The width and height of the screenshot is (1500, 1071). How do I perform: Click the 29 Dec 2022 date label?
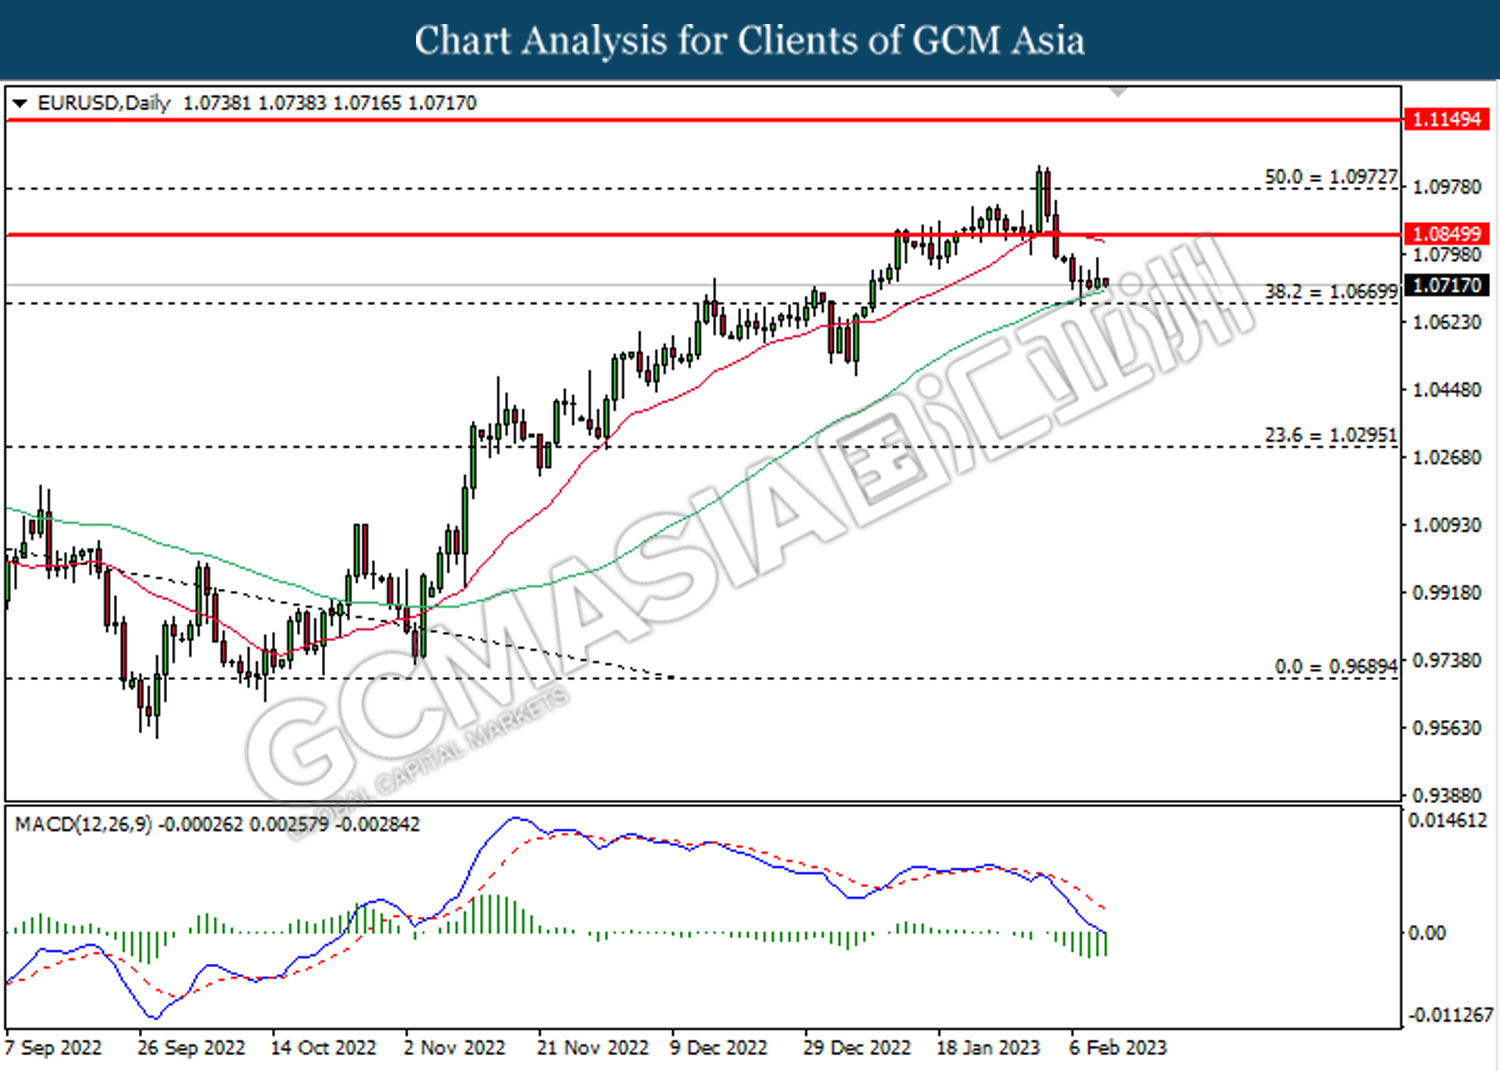(x=857, y=1048)
